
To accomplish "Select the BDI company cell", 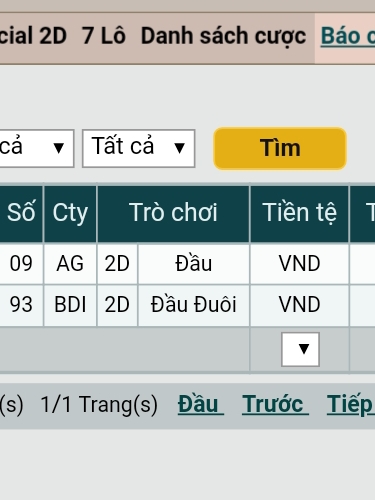I will [x=70, y=305].
